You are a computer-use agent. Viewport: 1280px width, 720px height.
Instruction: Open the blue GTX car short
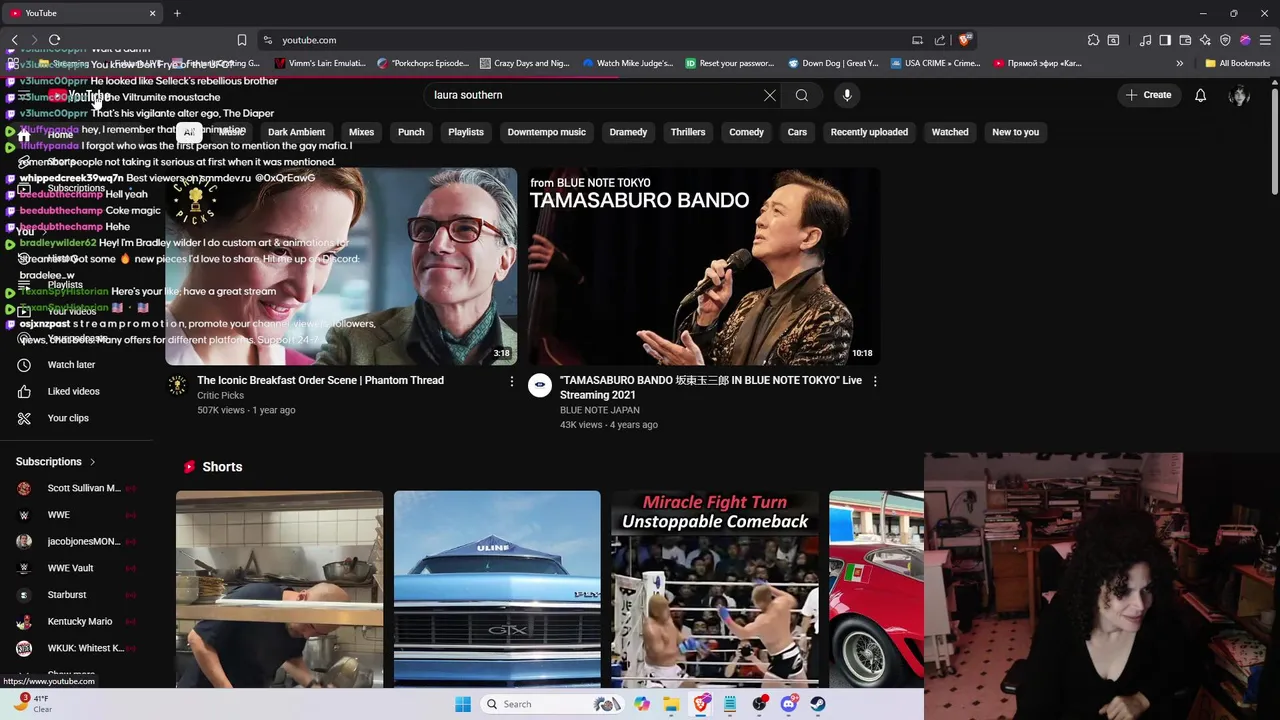[497, 589]
